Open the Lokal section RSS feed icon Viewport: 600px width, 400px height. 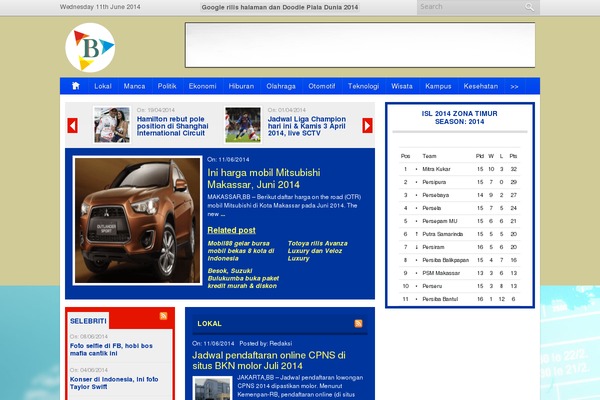359,323
